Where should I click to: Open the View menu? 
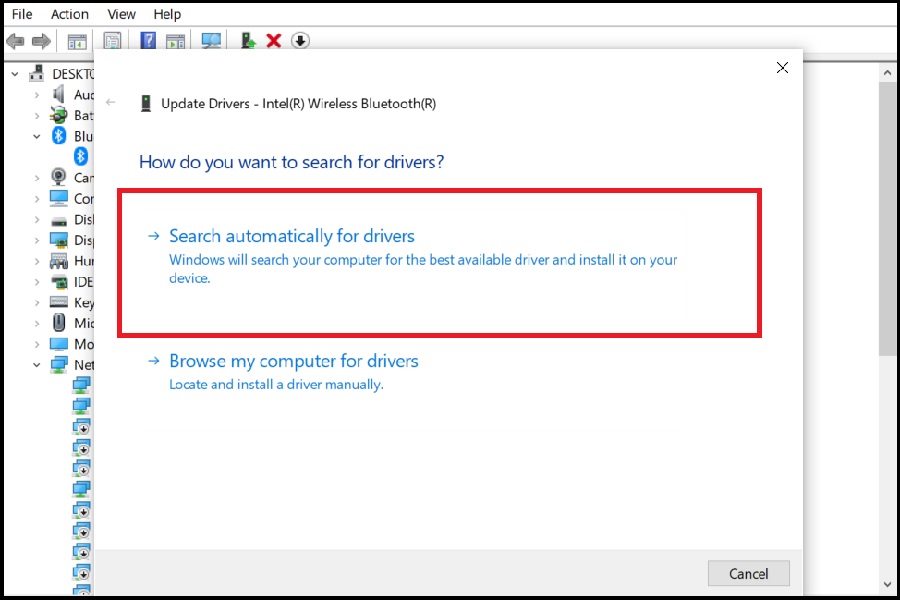coord(121,14)
